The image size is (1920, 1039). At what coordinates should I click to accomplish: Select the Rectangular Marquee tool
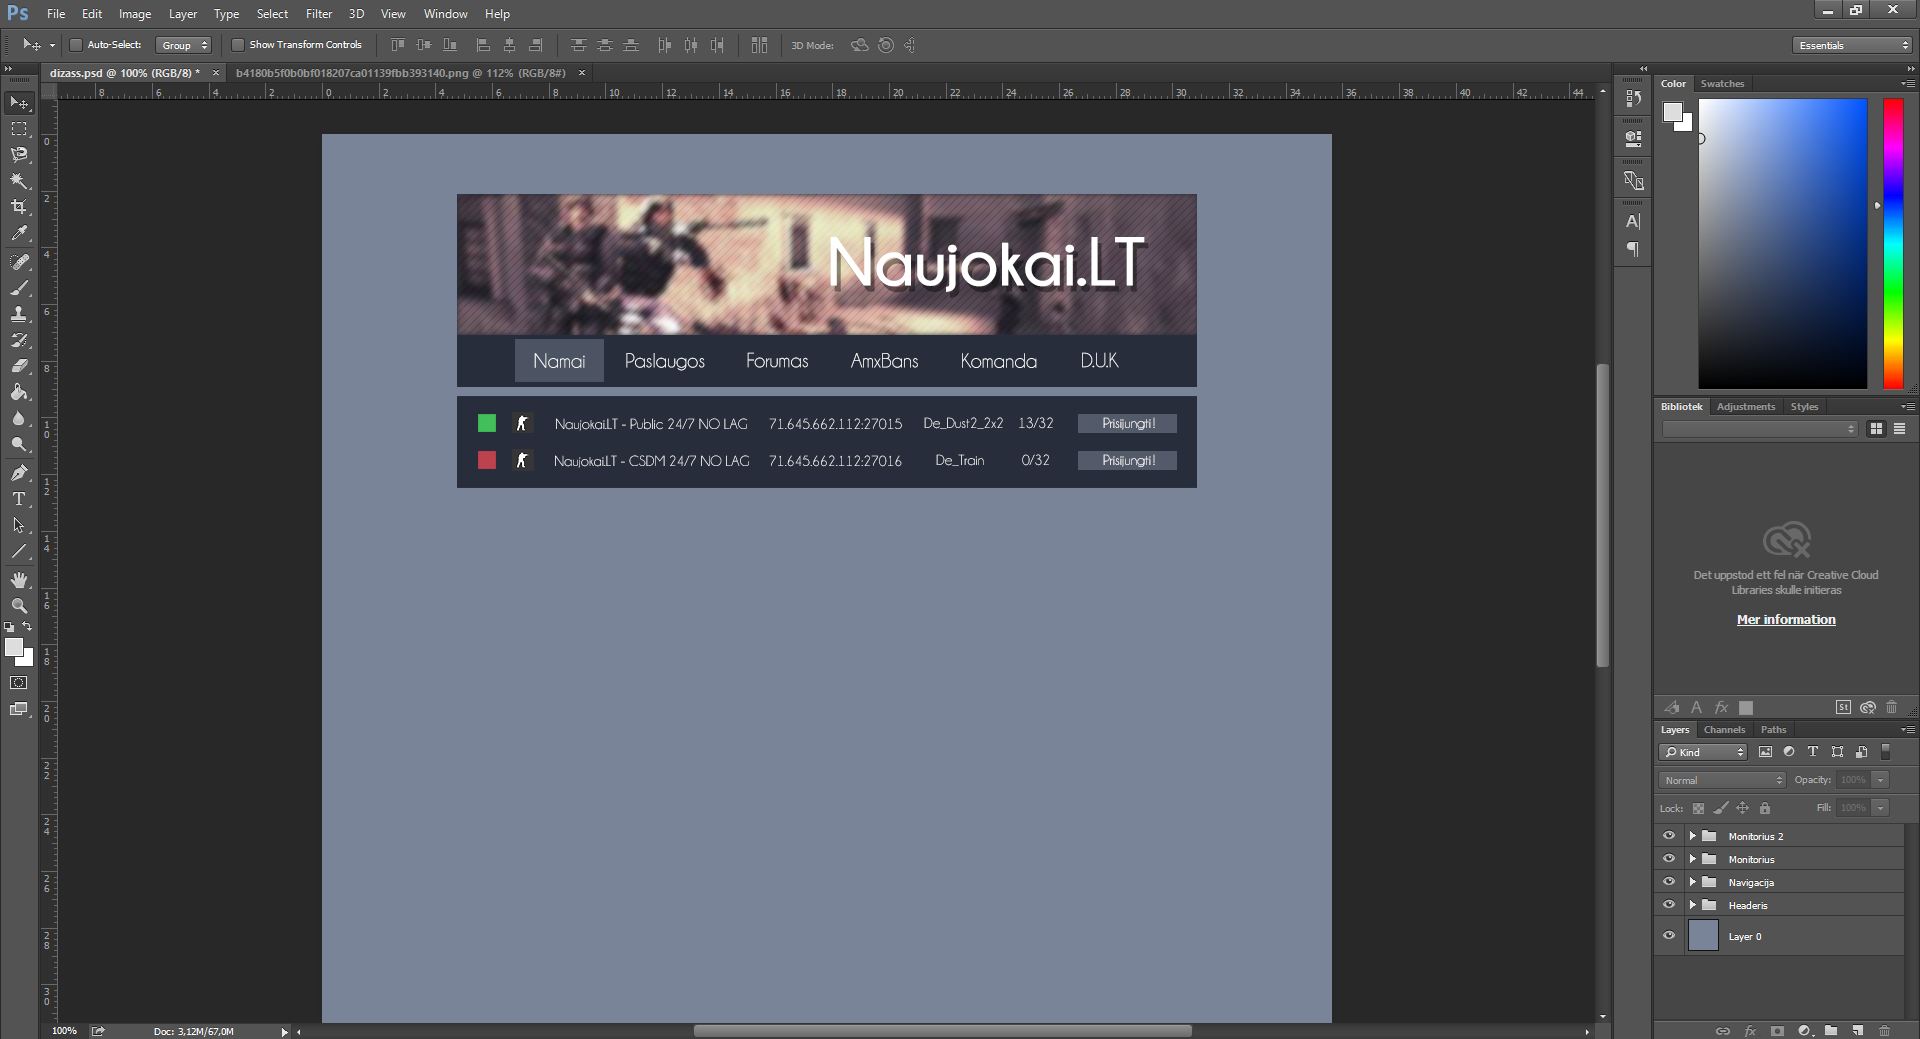[19, 129]
